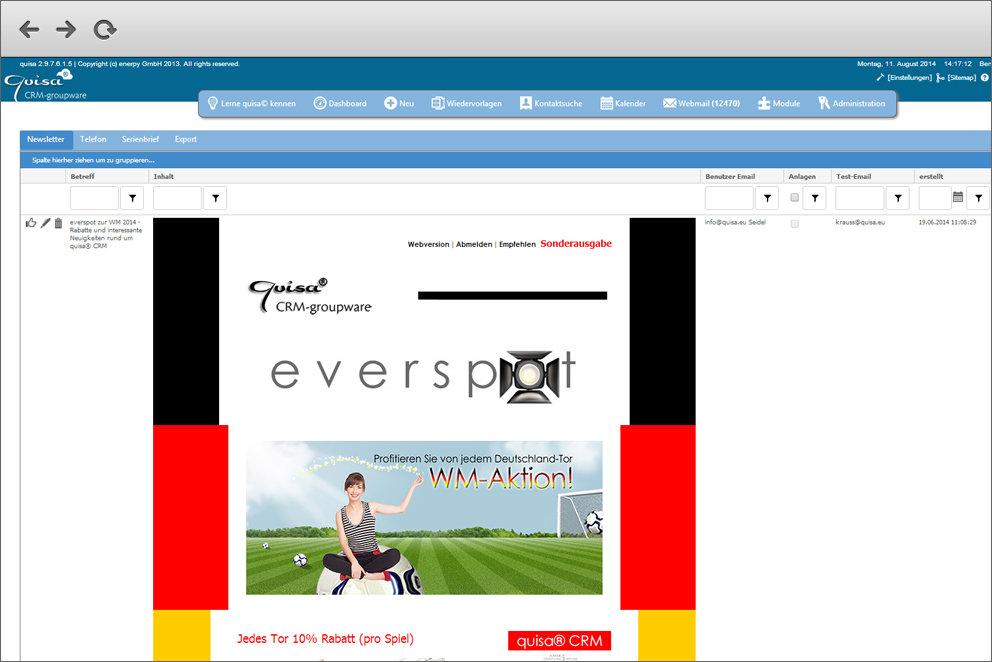The image size is (992, 662).
Task: Click Neu to create new entry
Action: coord(399,103)
